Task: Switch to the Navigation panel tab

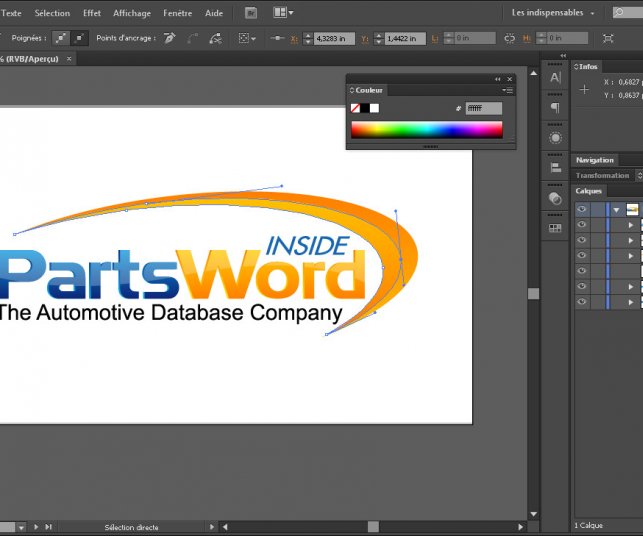Action: click(x=595, y=160)
